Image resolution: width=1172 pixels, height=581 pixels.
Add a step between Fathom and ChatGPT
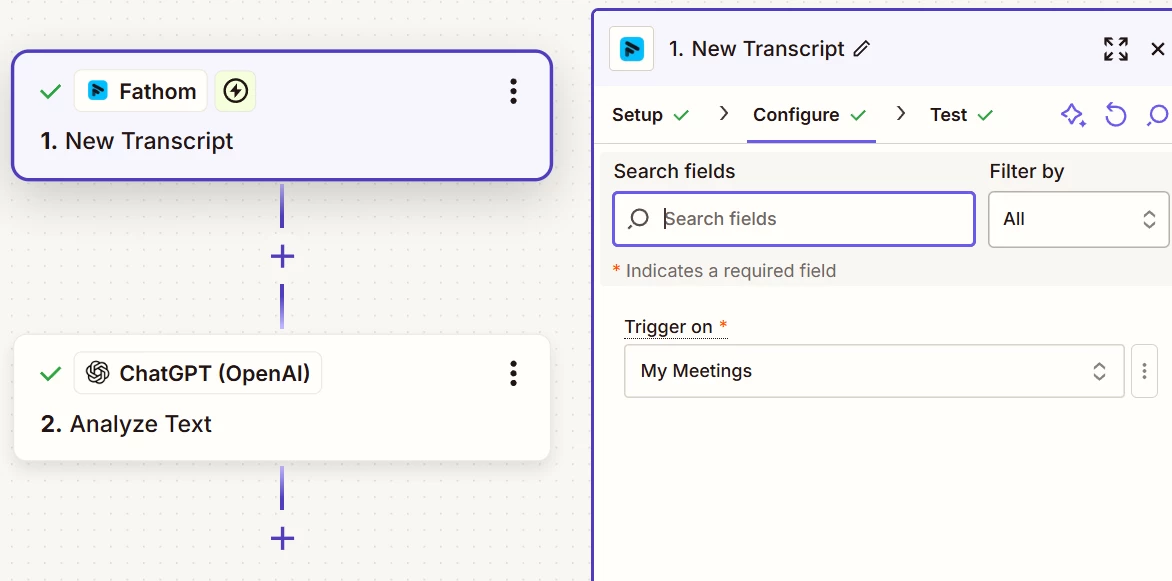[282, 256]
